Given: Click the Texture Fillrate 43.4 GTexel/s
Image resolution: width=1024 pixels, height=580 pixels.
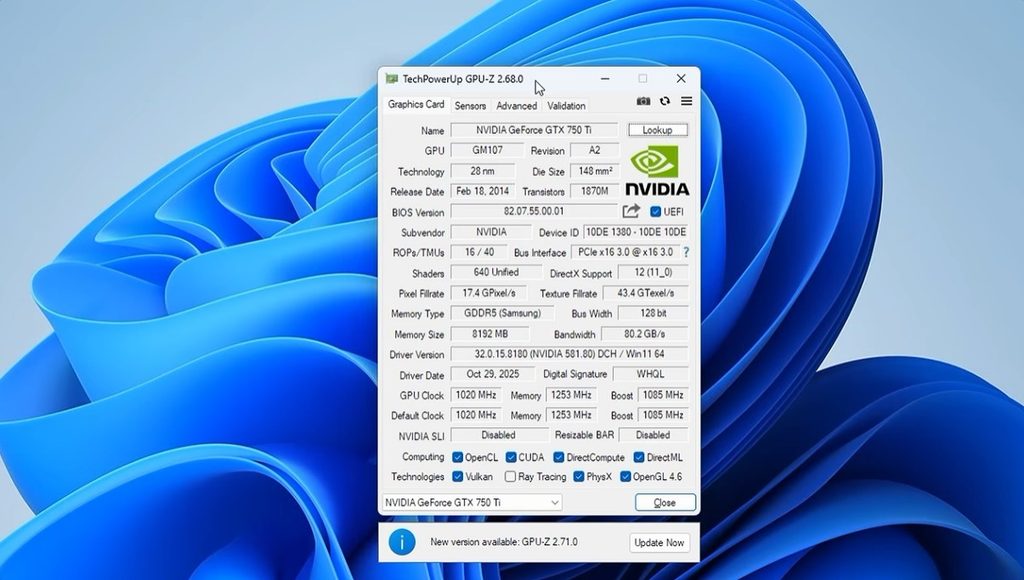Looking at the screenshot, I should tap(646, 293).
